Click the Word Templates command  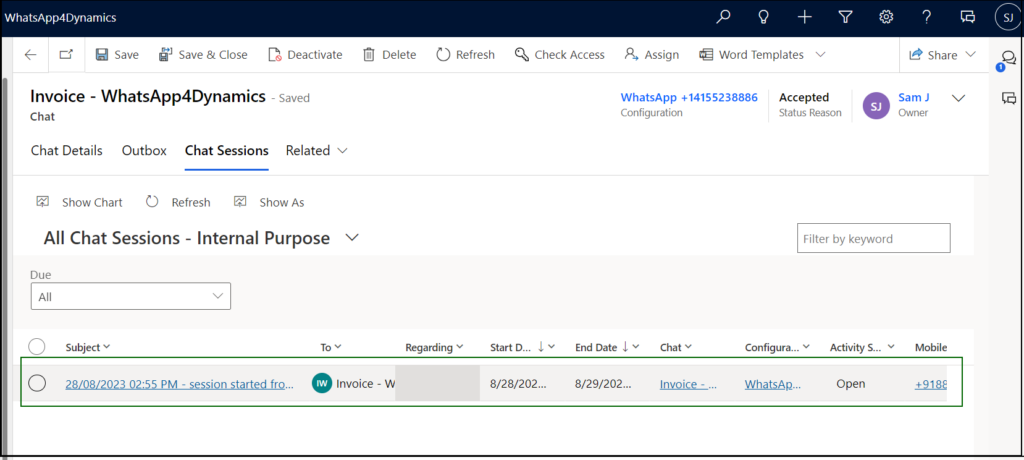pyautogui.click(x=752, y=55)
